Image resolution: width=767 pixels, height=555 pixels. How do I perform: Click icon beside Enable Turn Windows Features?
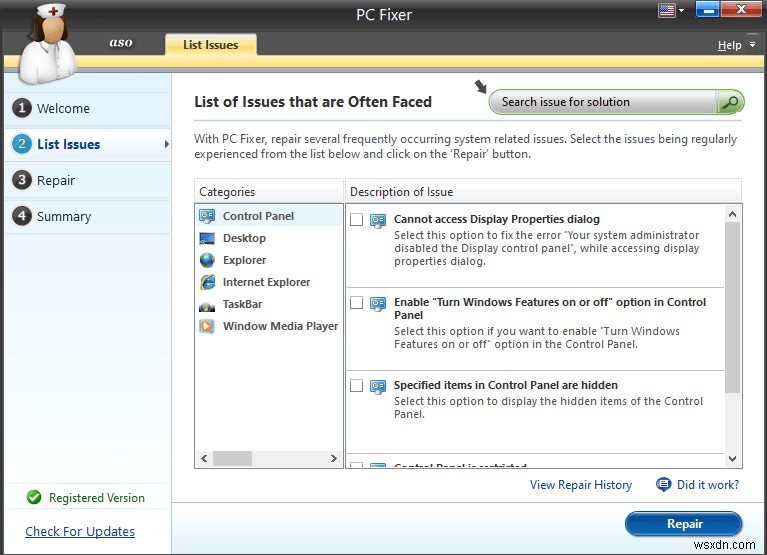378,304
